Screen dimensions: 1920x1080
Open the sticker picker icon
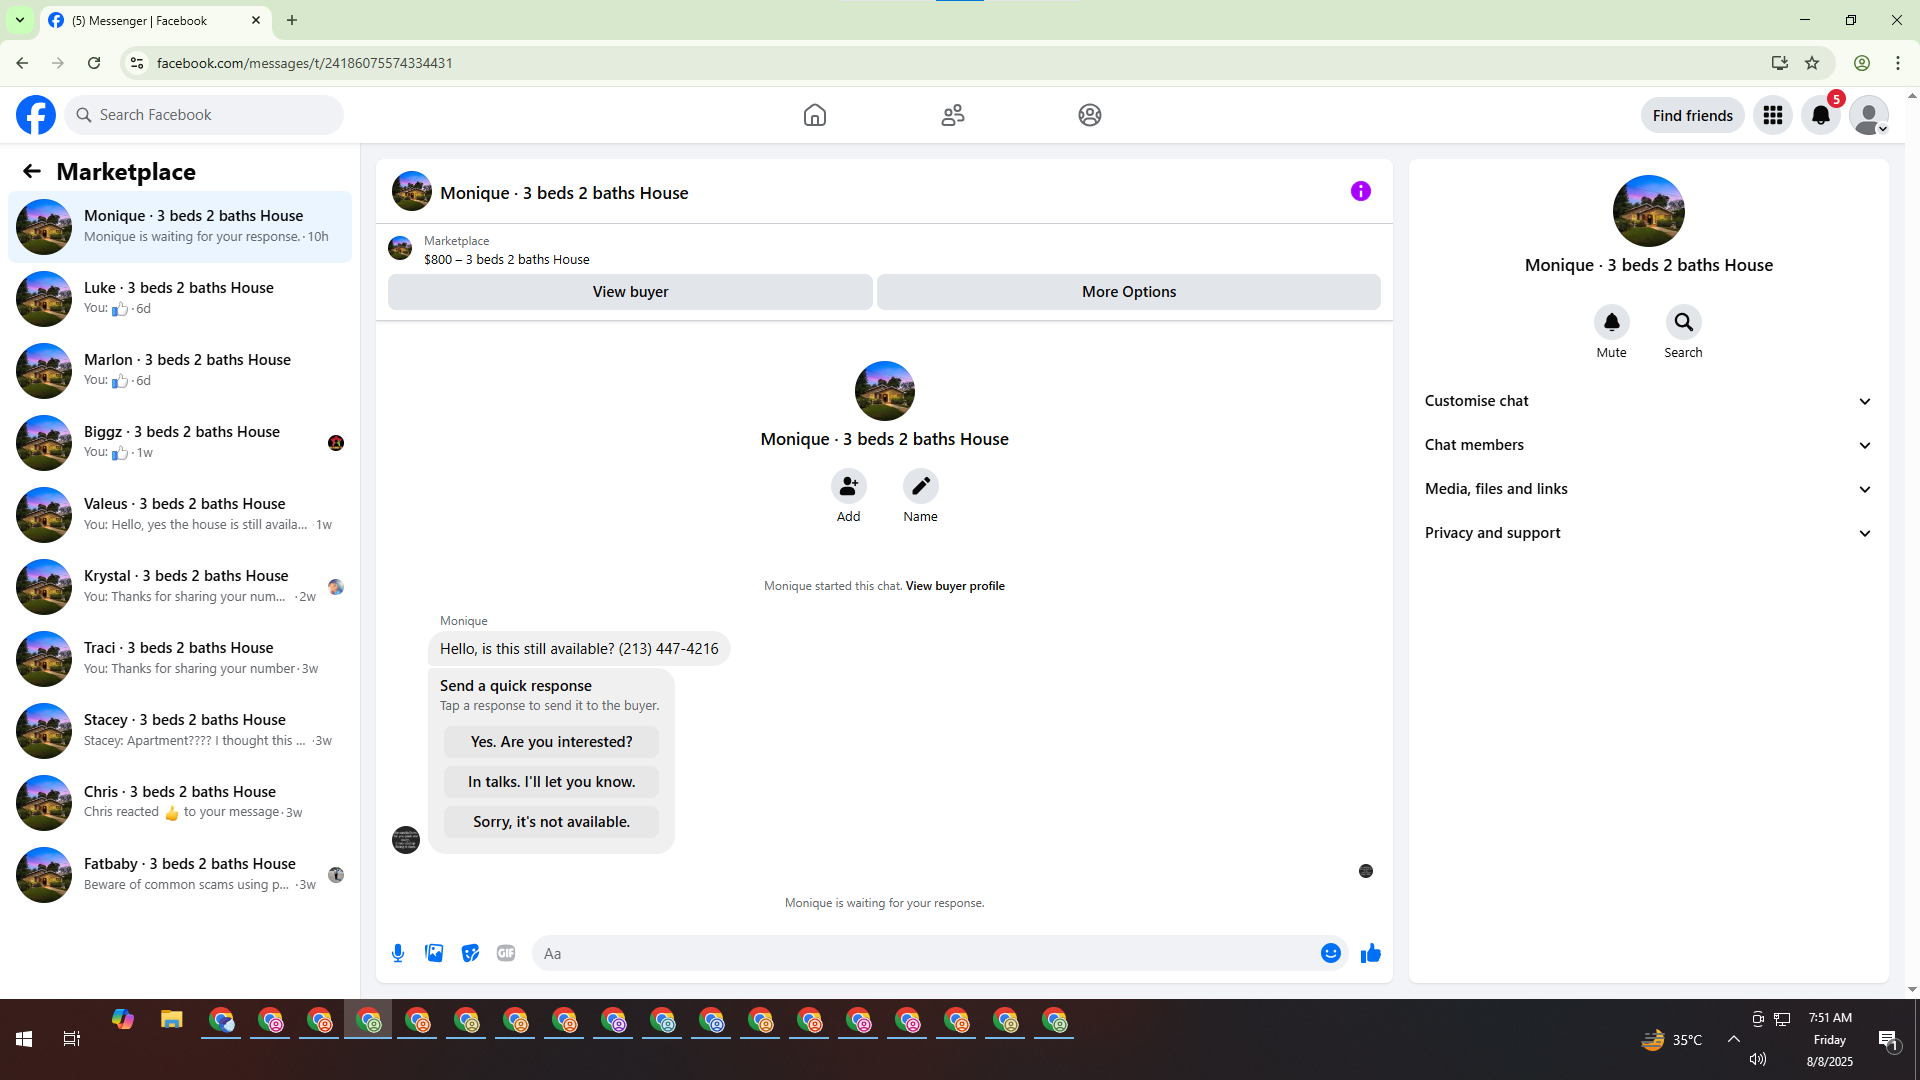470,953
